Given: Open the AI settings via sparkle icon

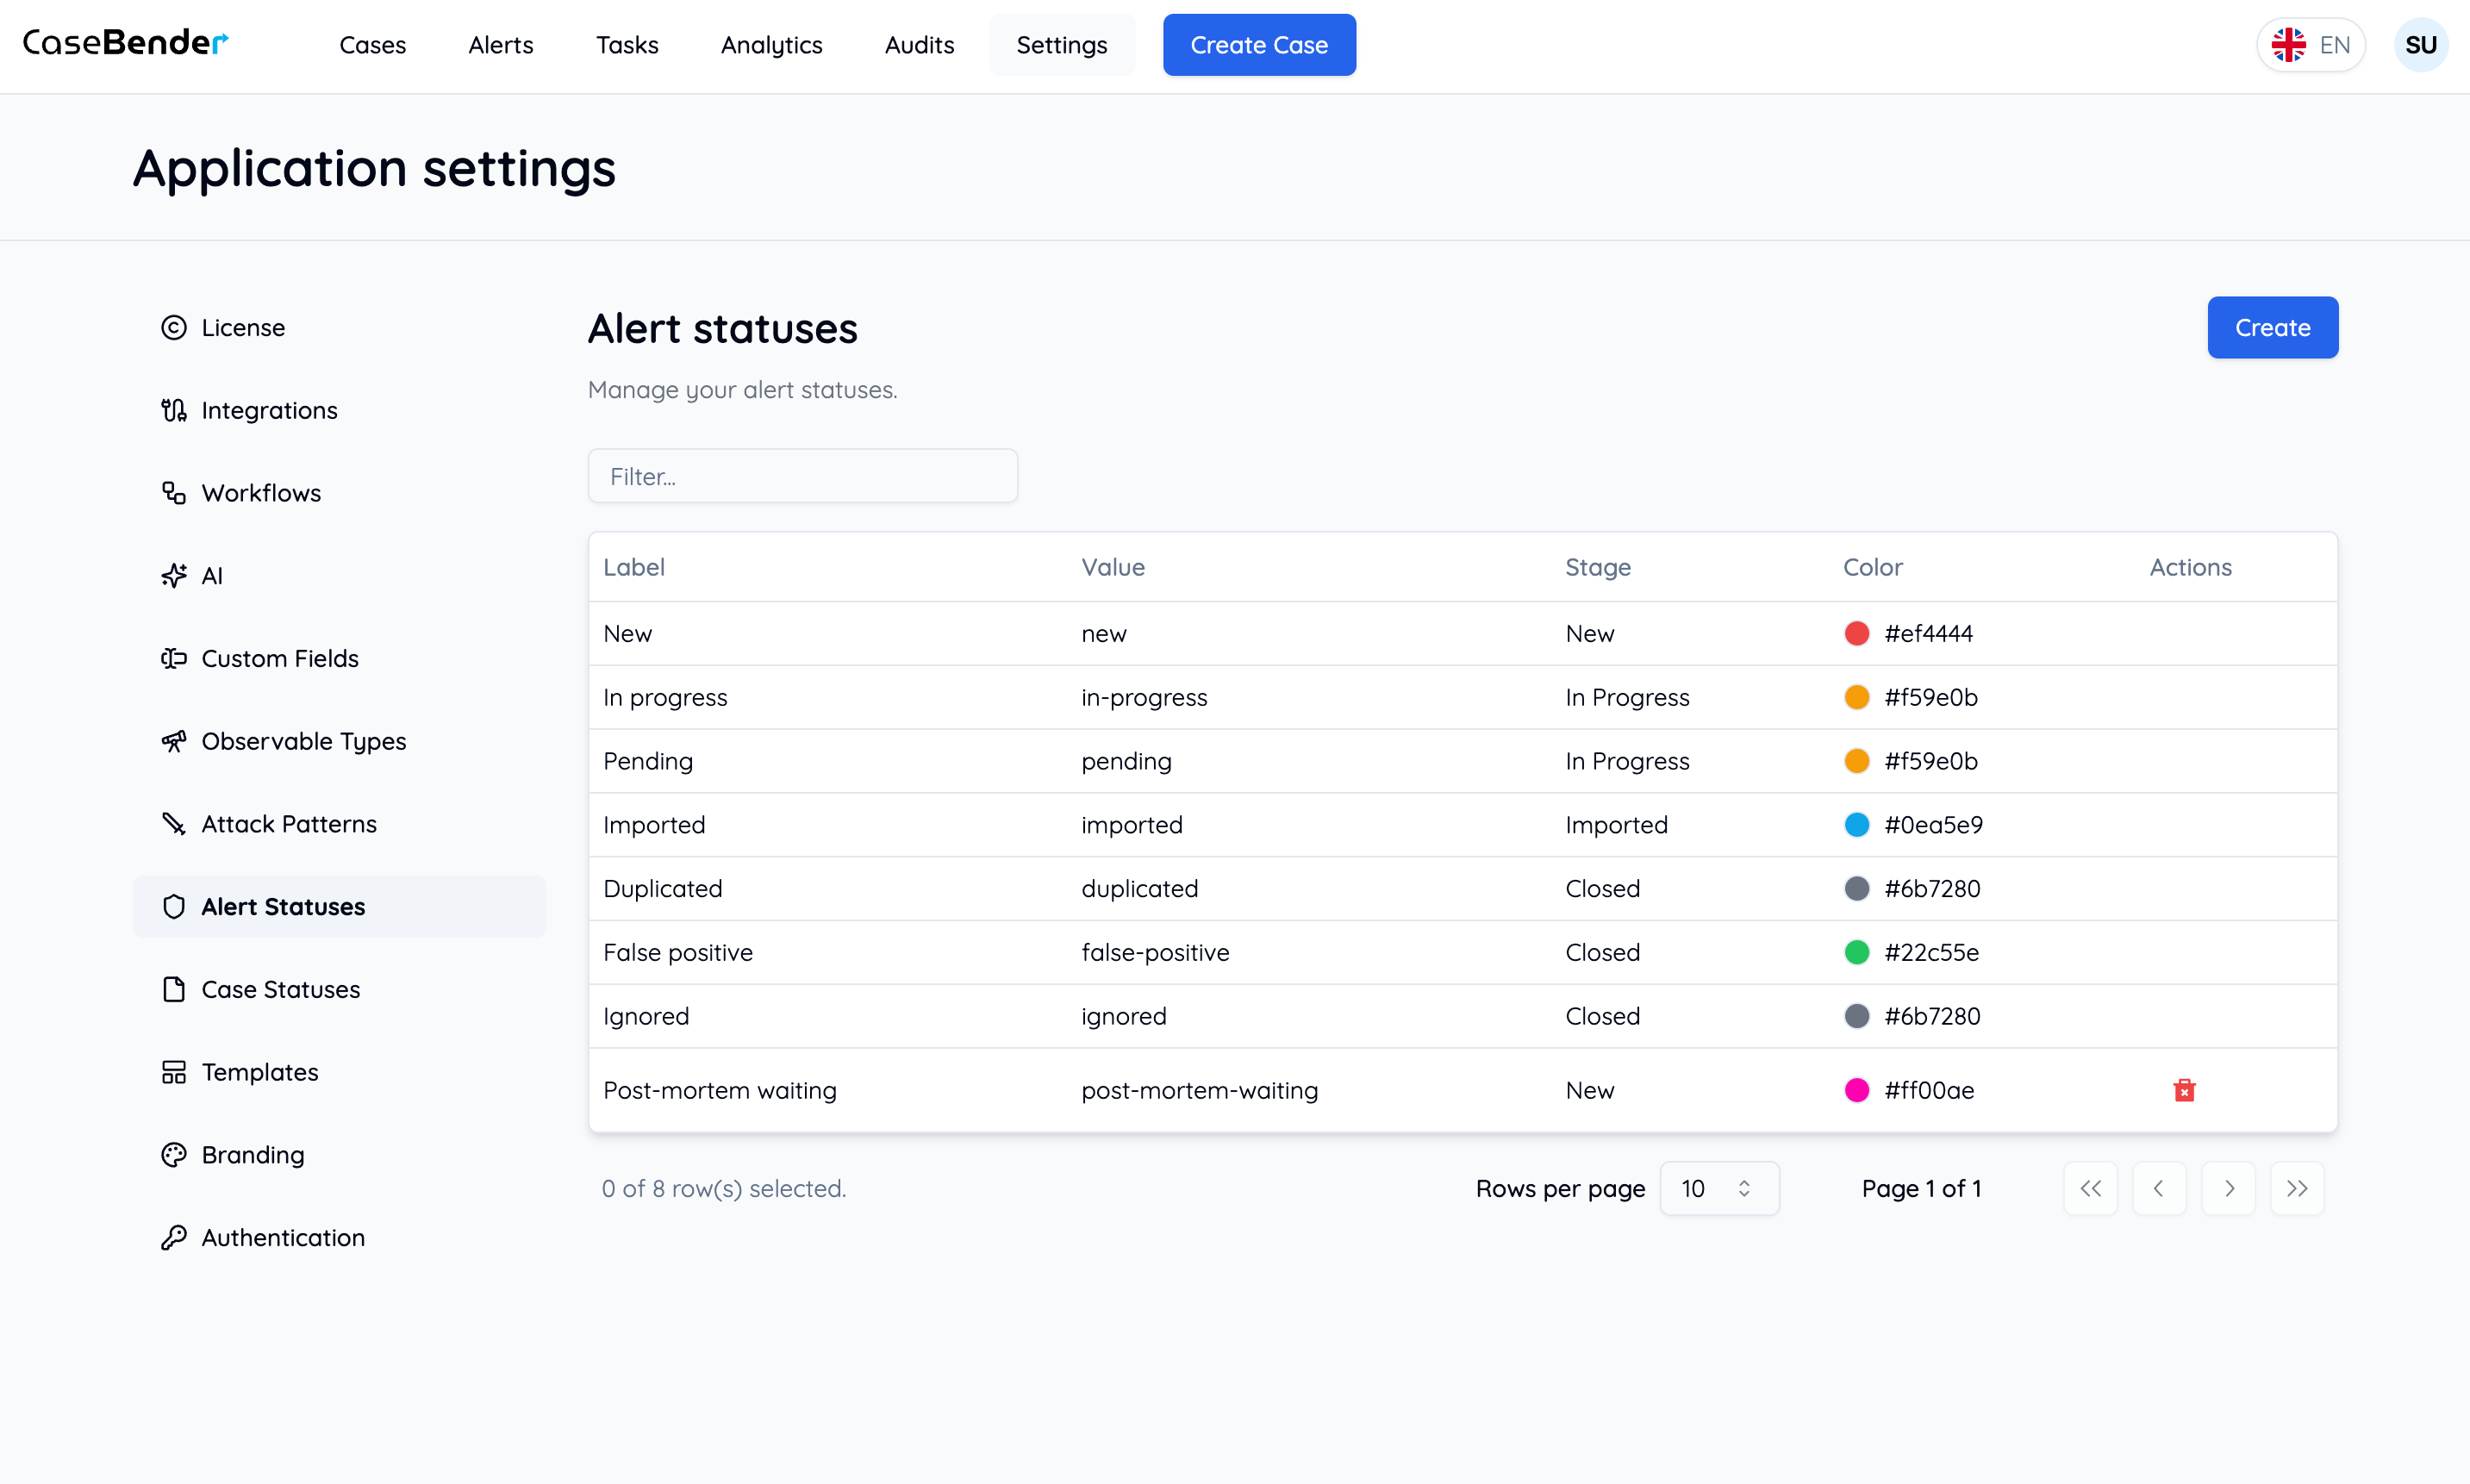Looking at the screenshot, I should click(174, 575).
